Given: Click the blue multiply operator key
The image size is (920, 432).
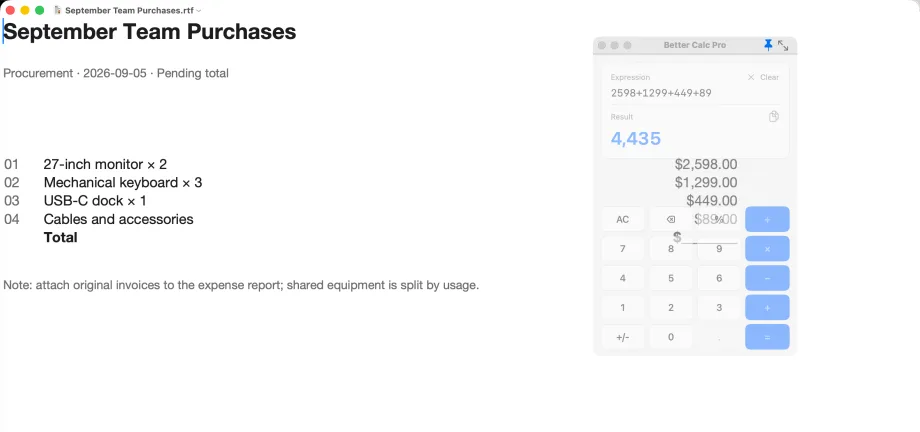Looking at the screenshot, I should coord(767,249).
